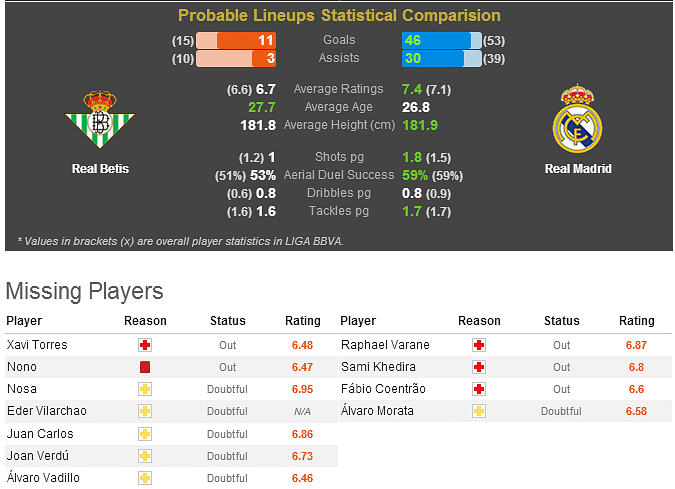The width and height of the screenshot is (675, 489).
Task: Click Sami Khedira's red cross icon
Action: [479, 367]
